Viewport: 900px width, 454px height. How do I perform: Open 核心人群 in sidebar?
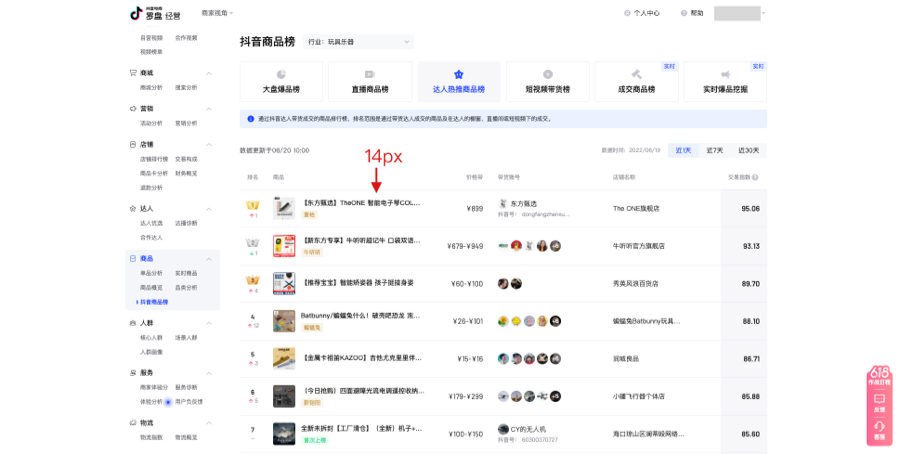coord(152,337)
